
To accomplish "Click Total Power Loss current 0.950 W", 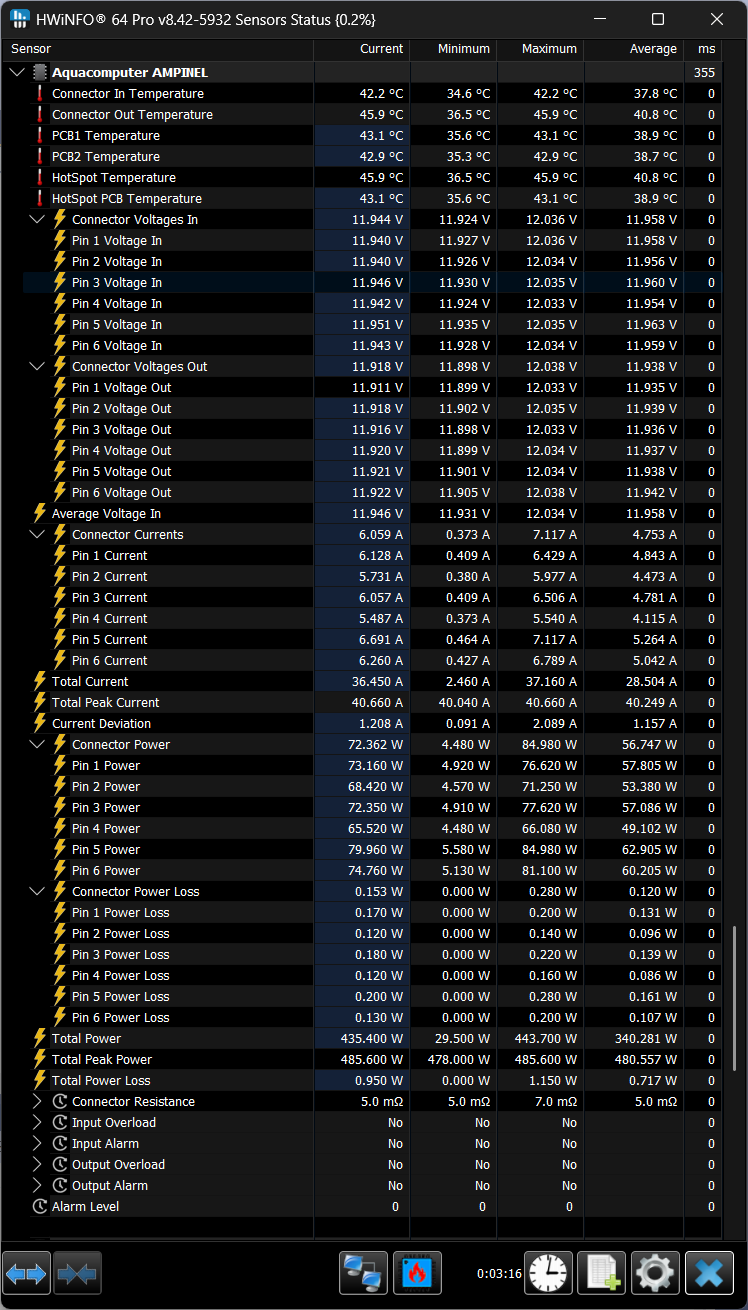I will (379, 1080).
